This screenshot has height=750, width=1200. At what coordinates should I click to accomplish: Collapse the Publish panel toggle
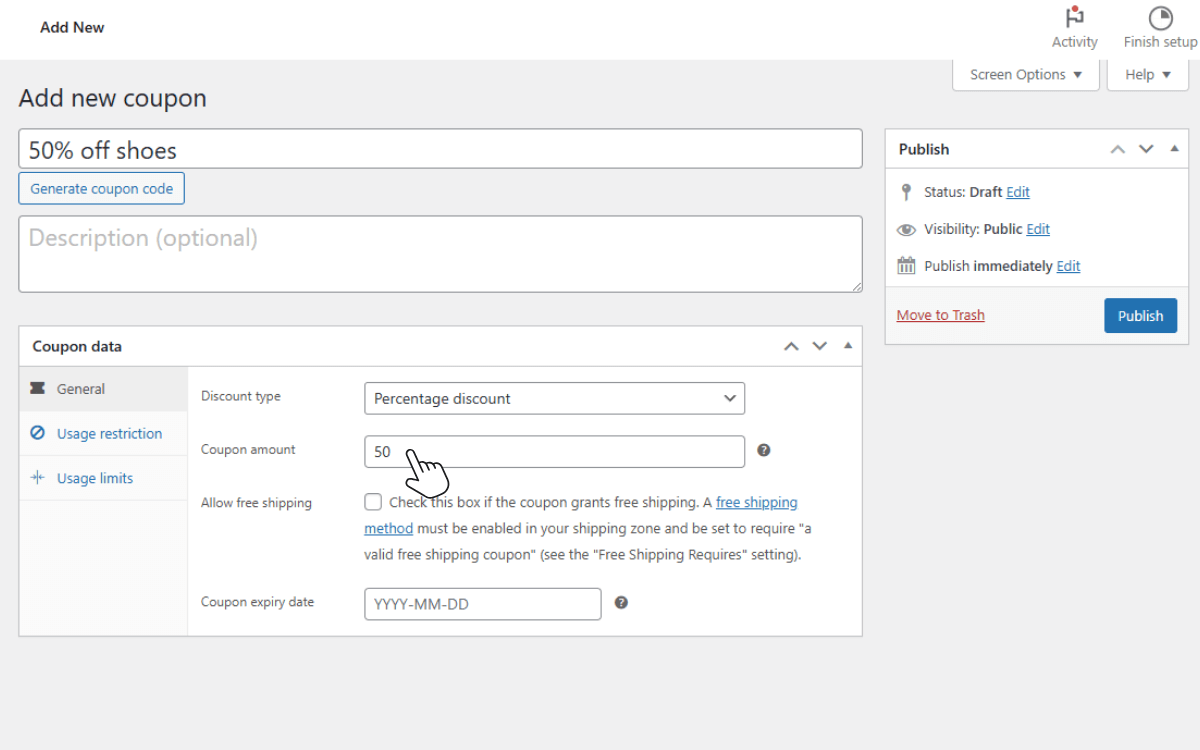(x=1174, y=149)
